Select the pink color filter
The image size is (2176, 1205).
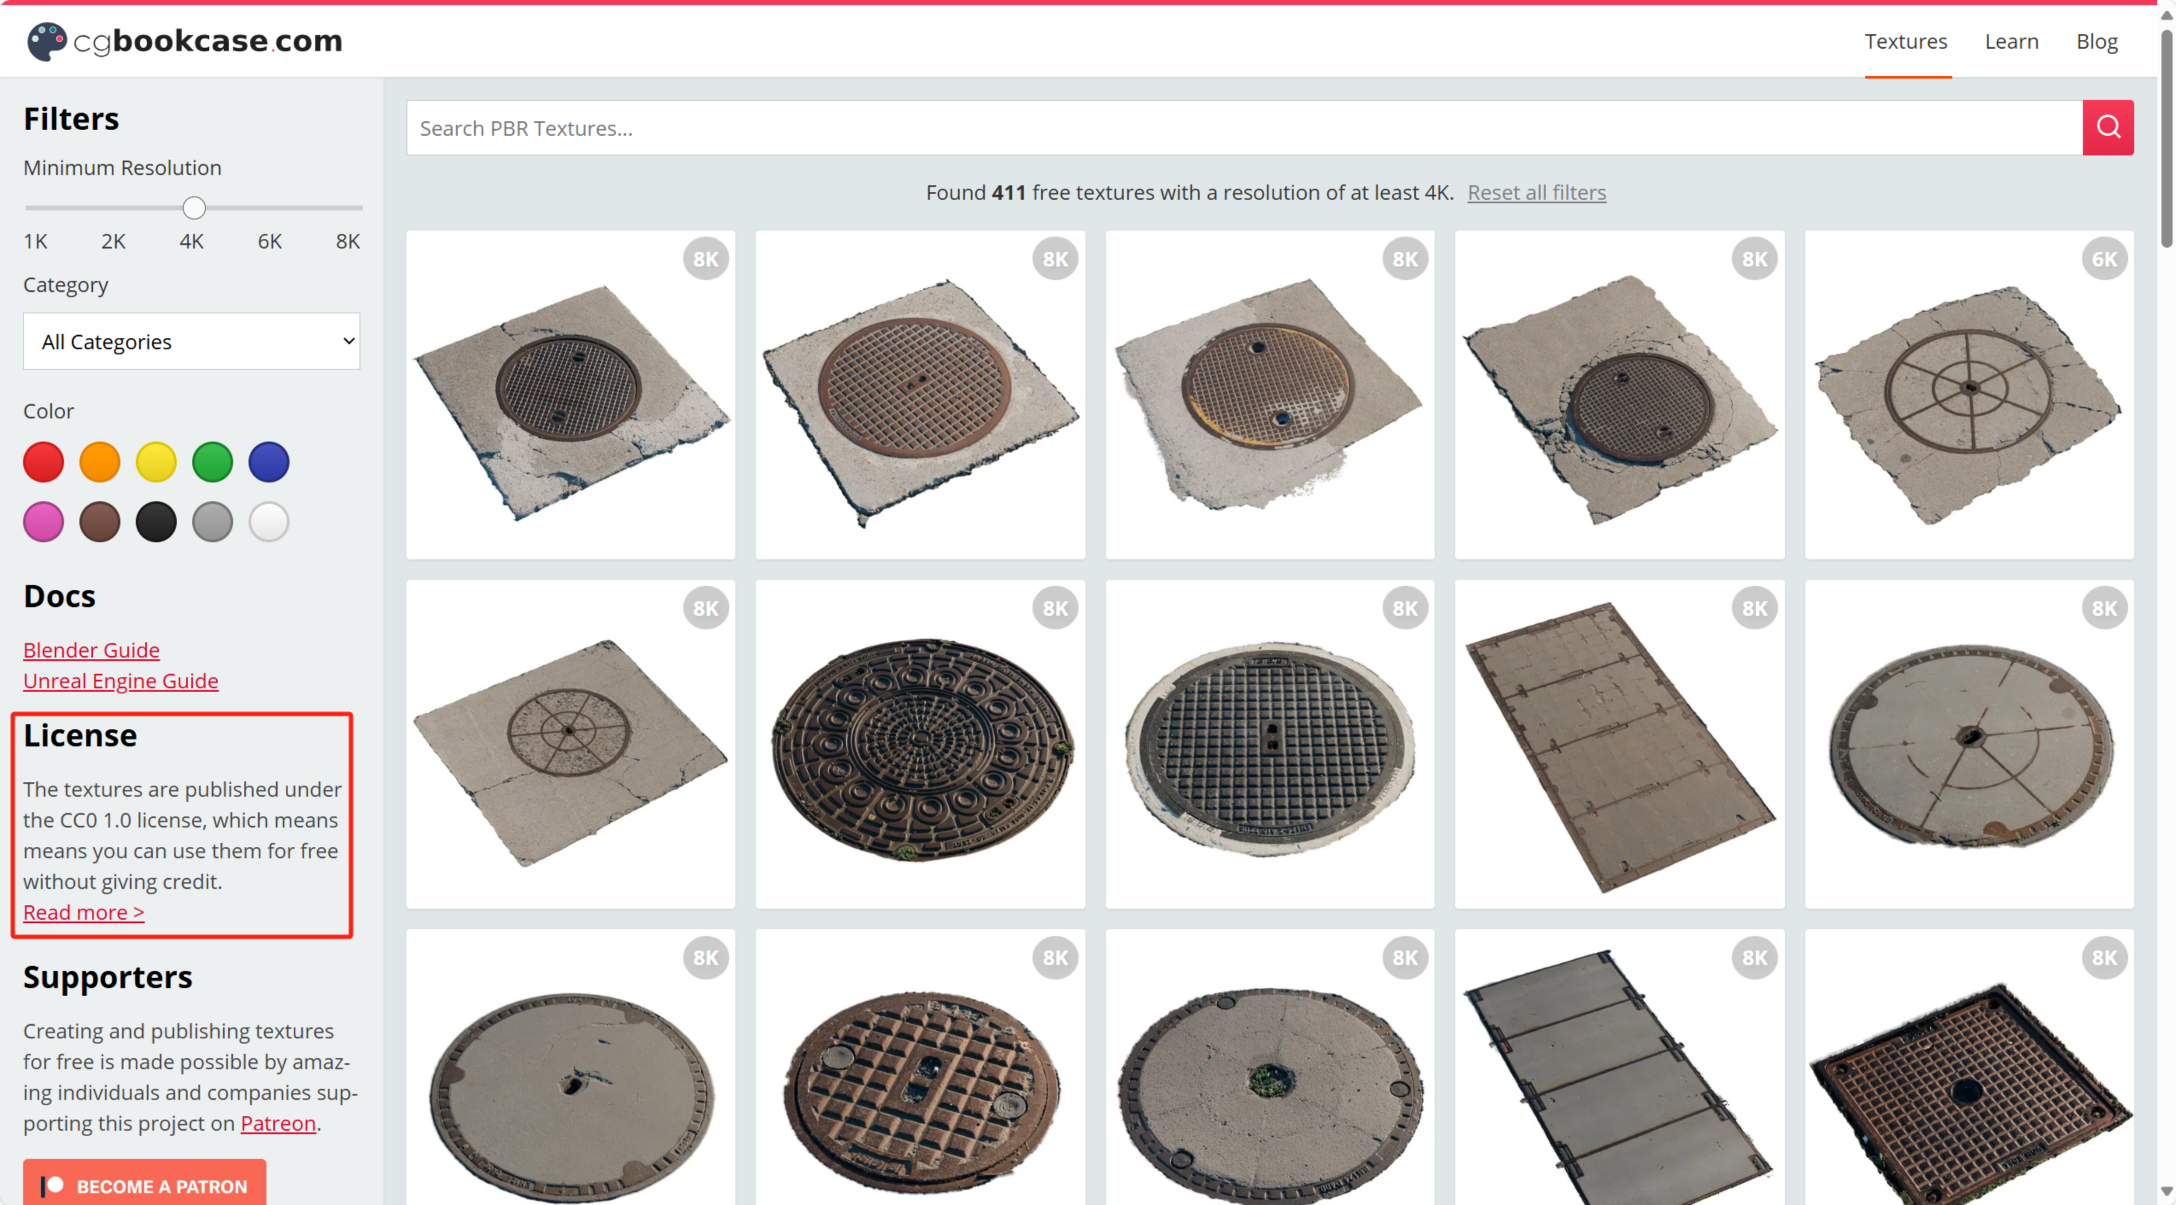coord(43,522)
